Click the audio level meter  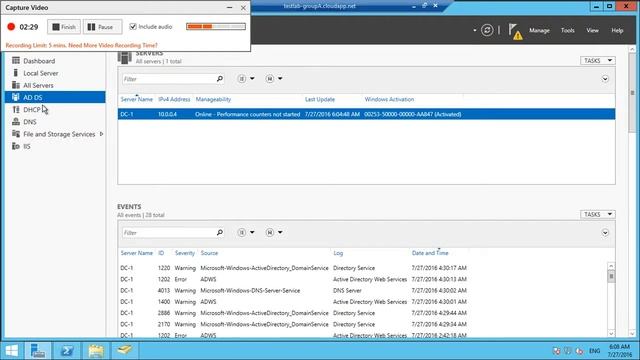[x=216, y=27]
